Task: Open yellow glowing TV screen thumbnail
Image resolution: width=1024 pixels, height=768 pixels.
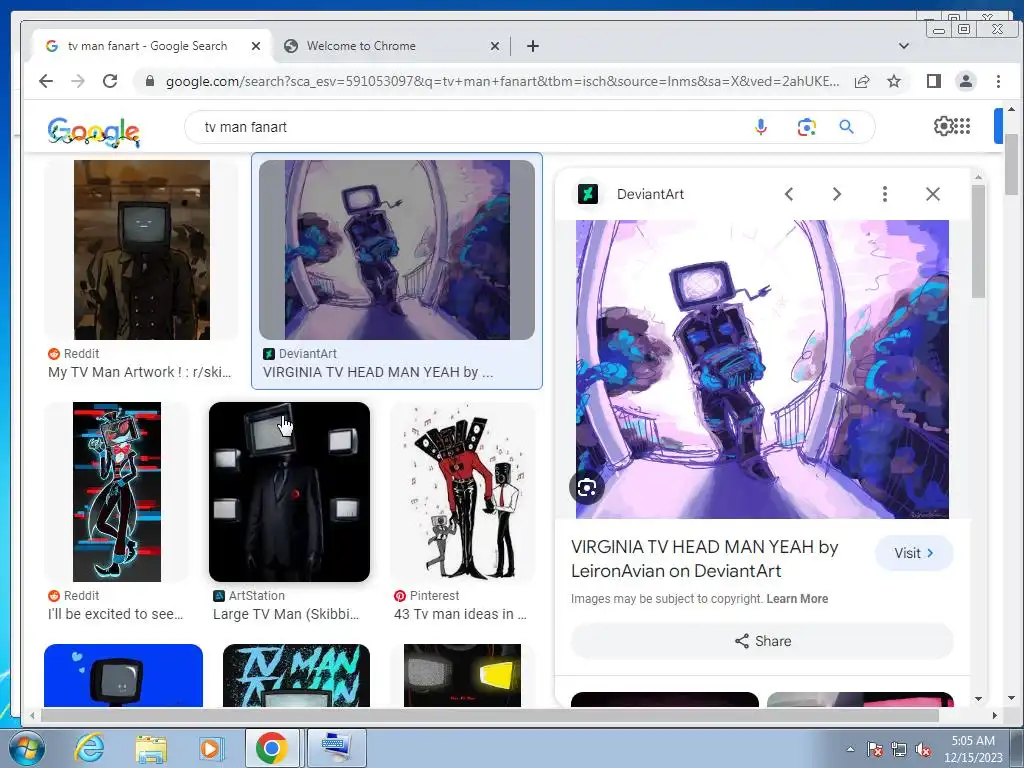Action: [462, 675]
